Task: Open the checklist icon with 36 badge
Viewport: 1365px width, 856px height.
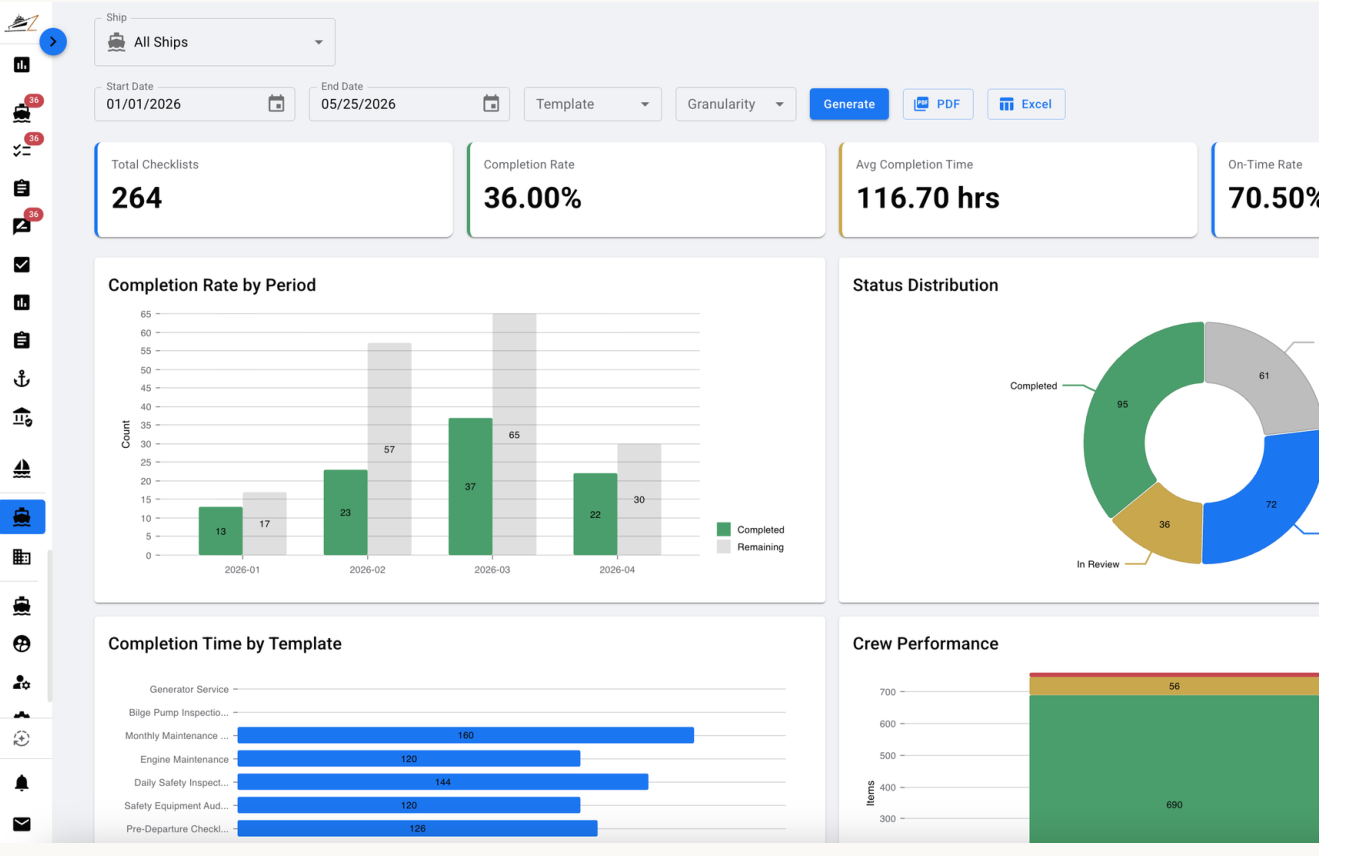Action: (x=22, y=150)
